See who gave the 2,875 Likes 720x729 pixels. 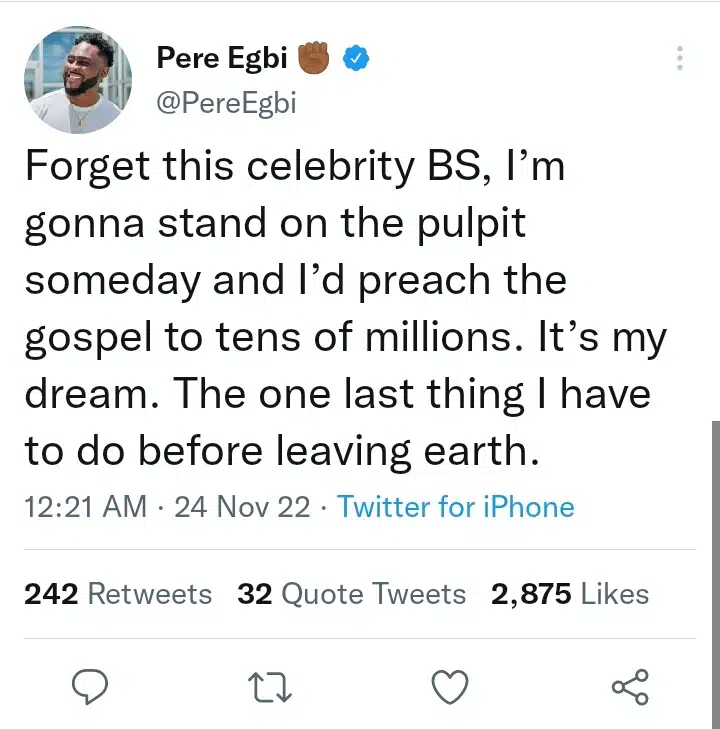point(570,594)
